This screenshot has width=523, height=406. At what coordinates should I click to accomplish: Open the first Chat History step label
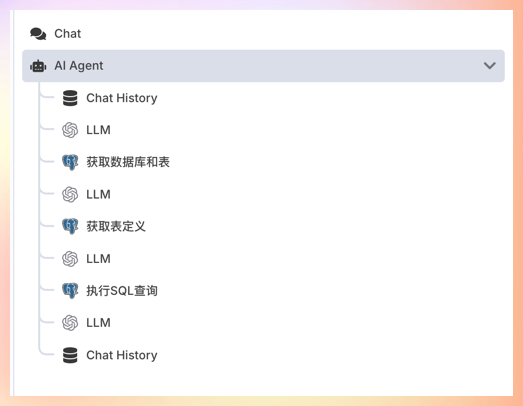(122, 98)
